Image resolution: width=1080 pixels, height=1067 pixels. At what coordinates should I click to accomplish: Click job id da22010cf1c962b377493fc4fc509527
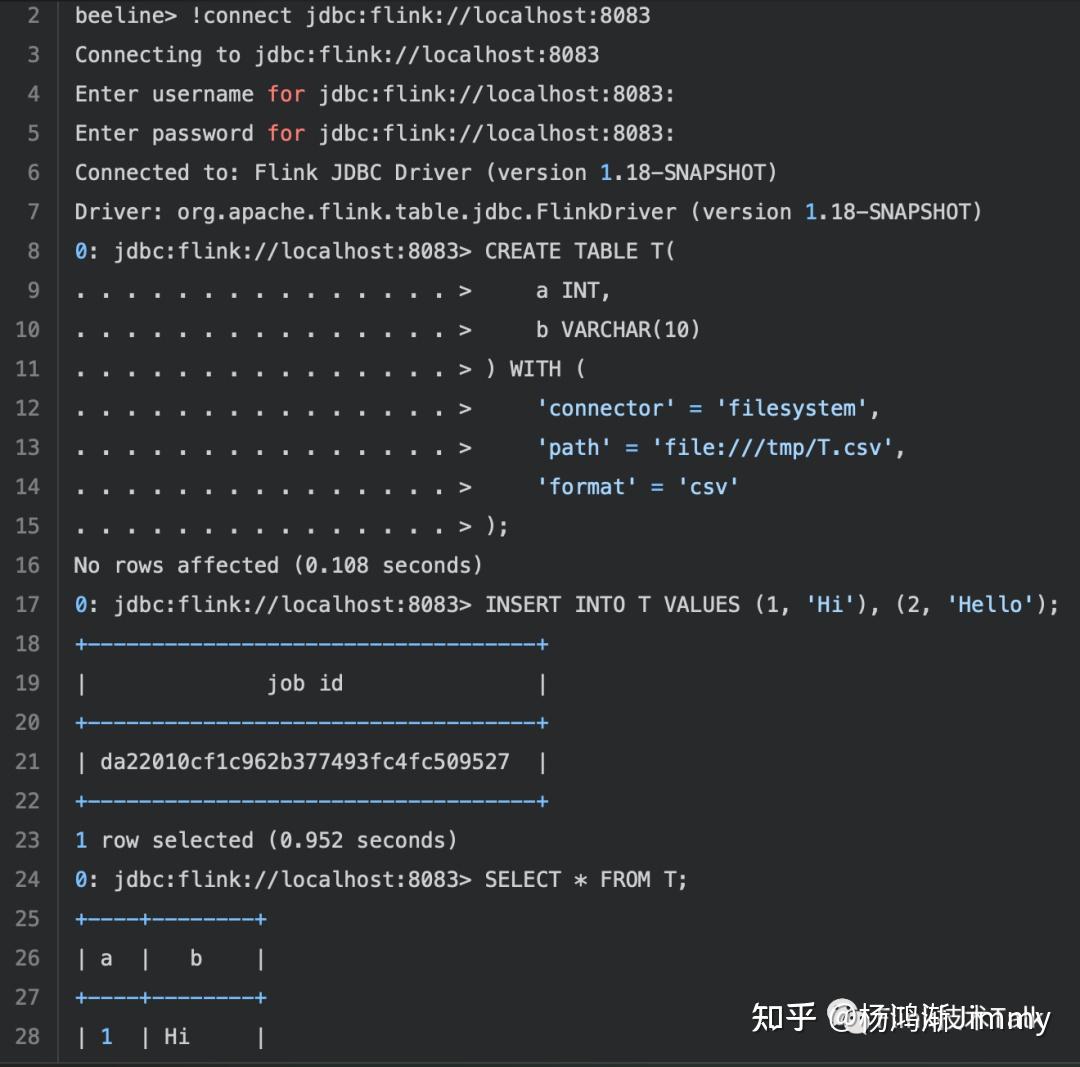point(304,761)
